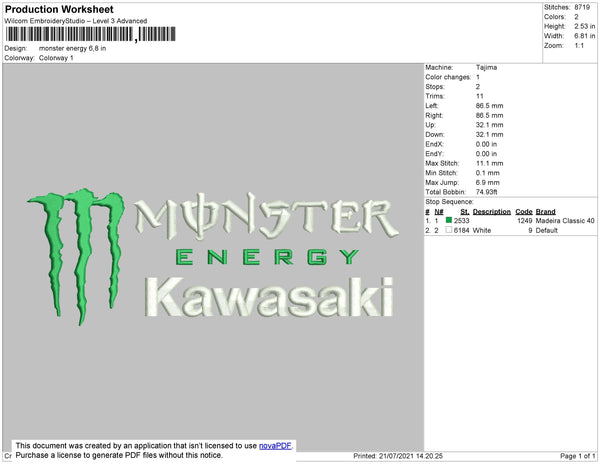600x464 pixels.
Task: Select the height value 2.53 in
Action: pyautogui.click(x=585, y=26)
